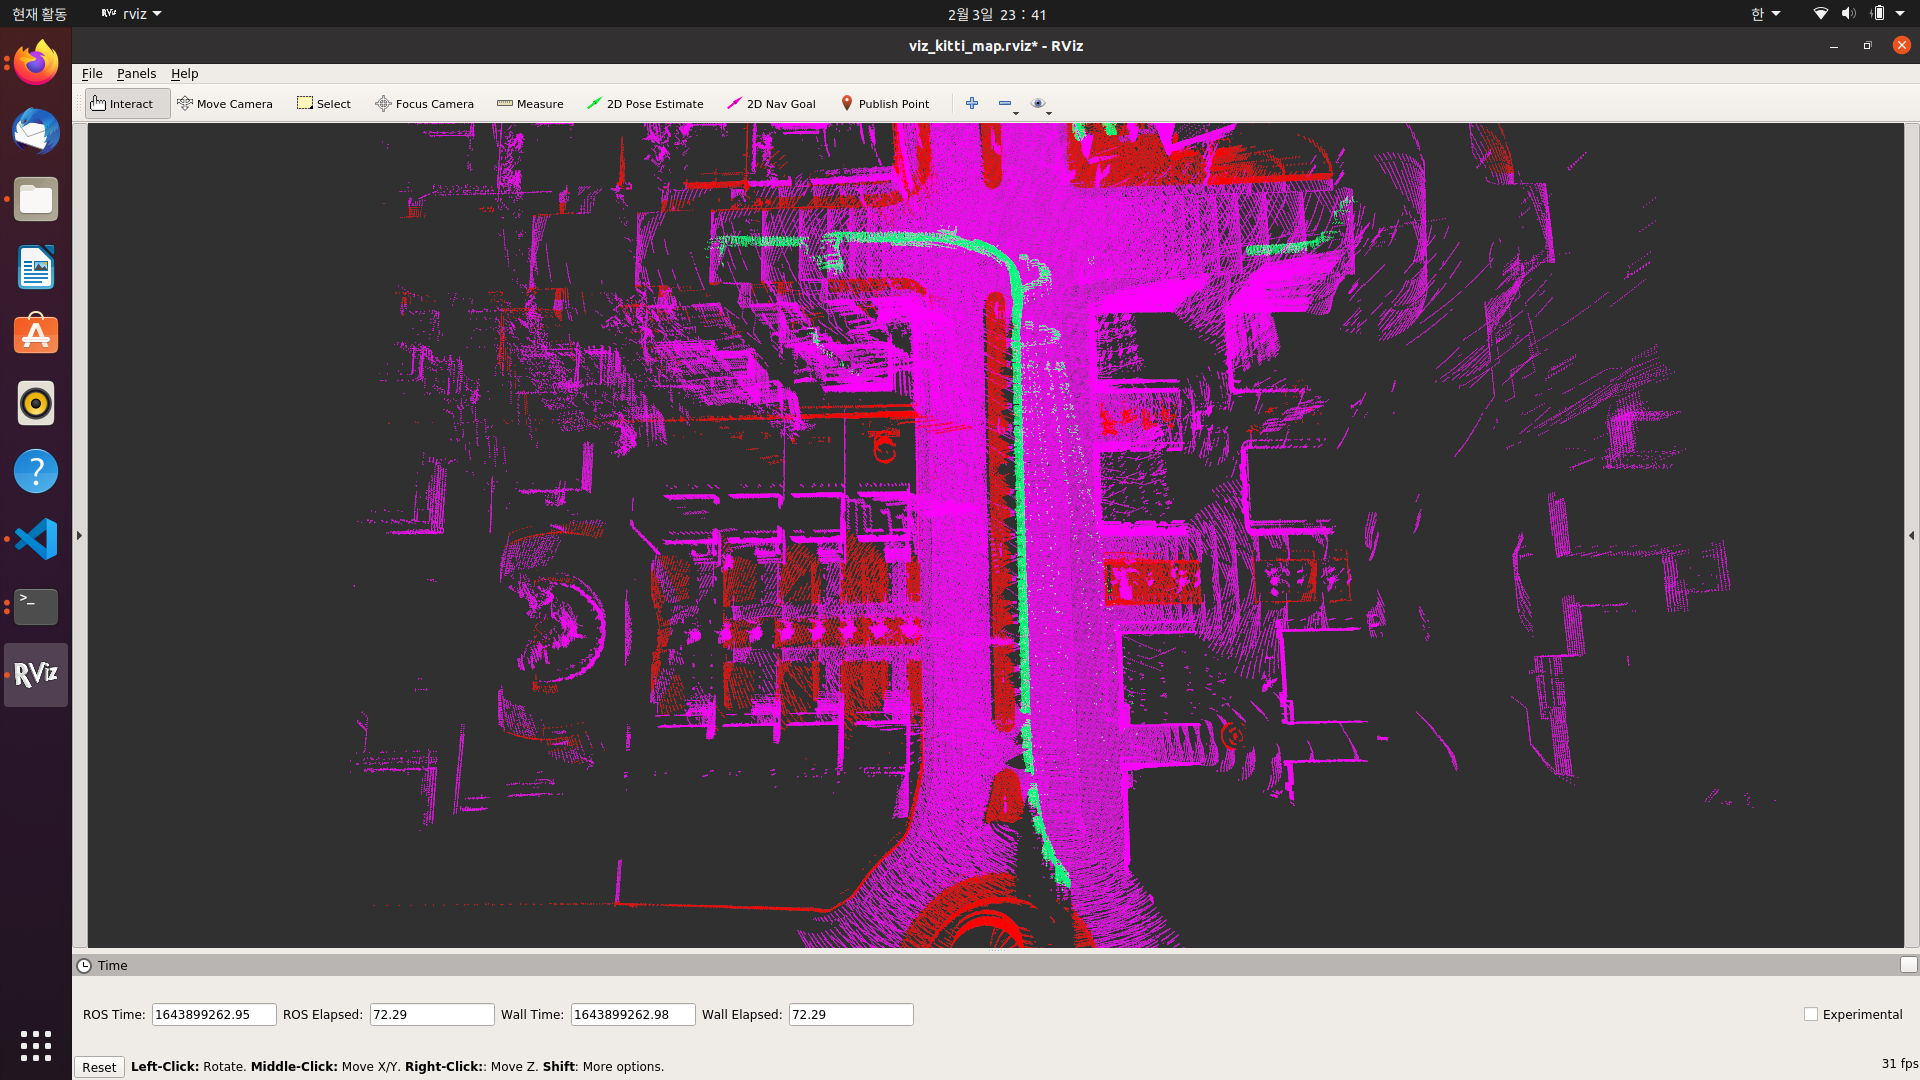The width and height of the screenshot is (1920, 1080).
Task: Activate the 2D Pose Estimate tool
Action: [645, 104]
